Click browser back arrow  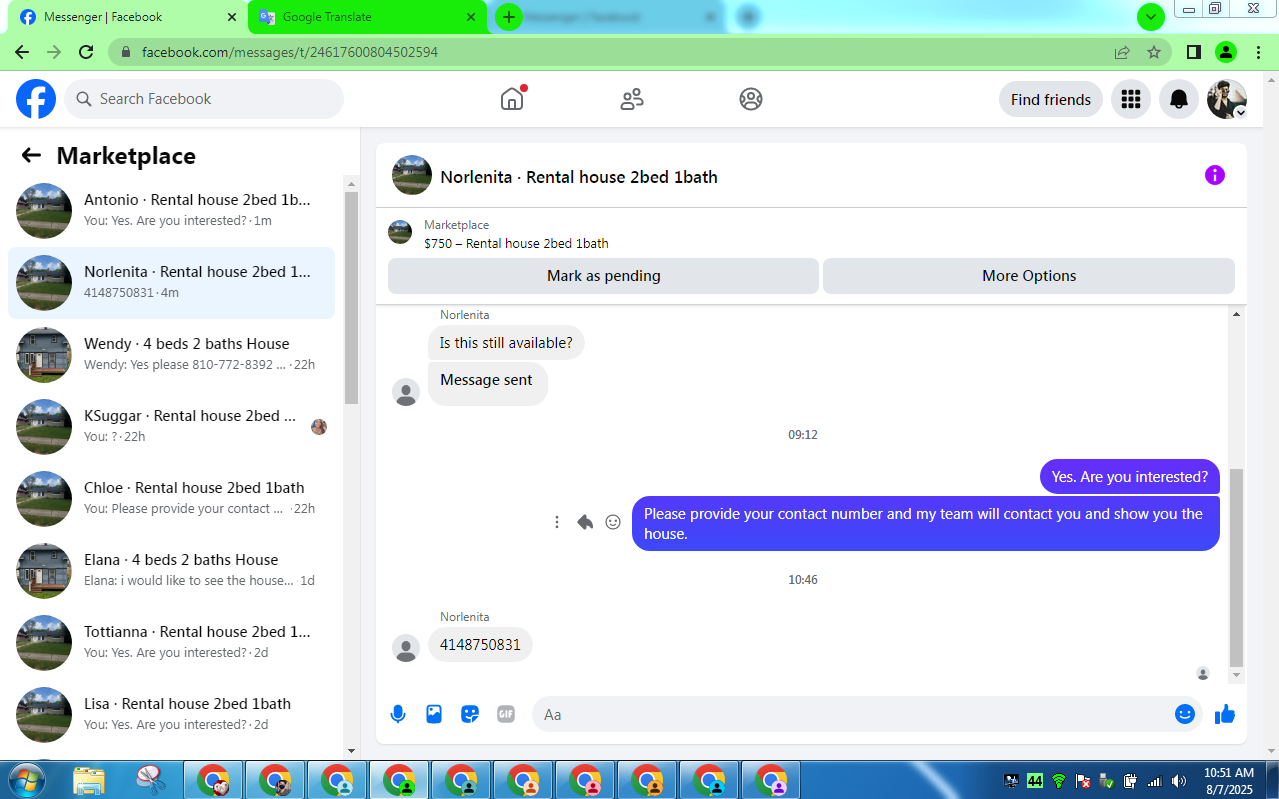coord(22,52)
